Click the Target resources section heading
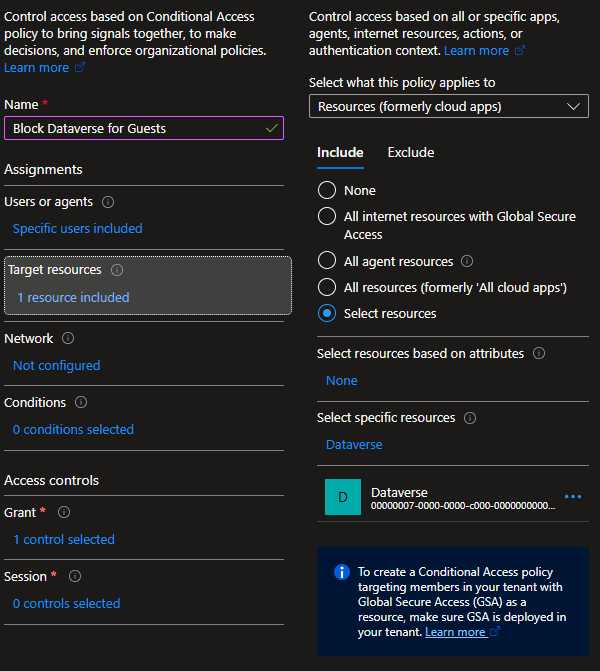The width and height of the screenshot is (600, 671). [55, 270]
